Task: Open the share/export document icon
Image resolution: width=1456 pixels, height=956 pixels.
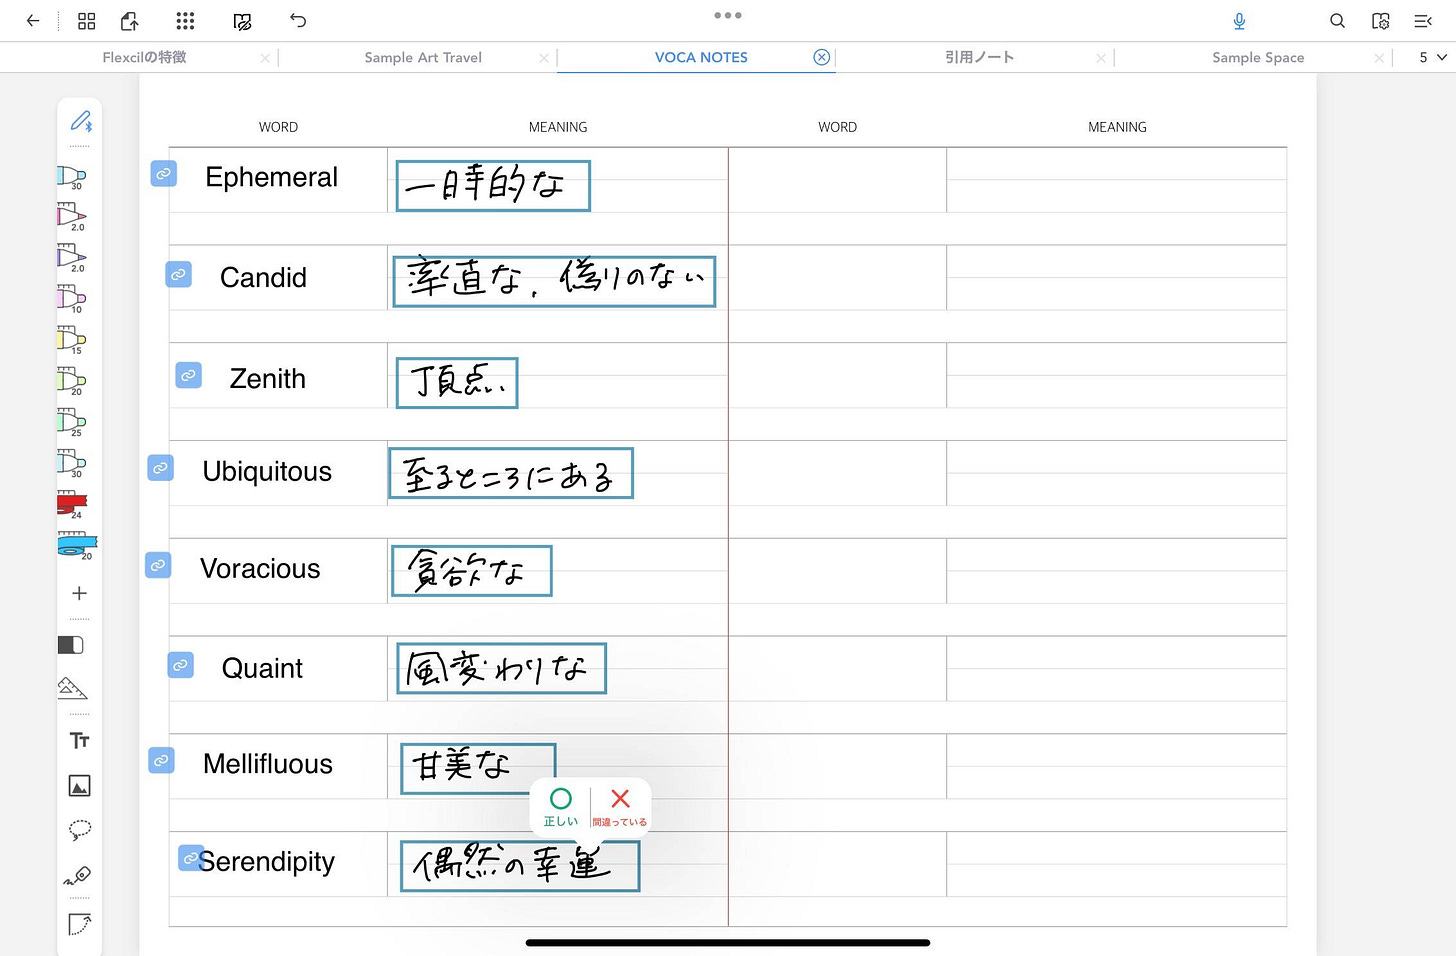Action: [130, 21]
